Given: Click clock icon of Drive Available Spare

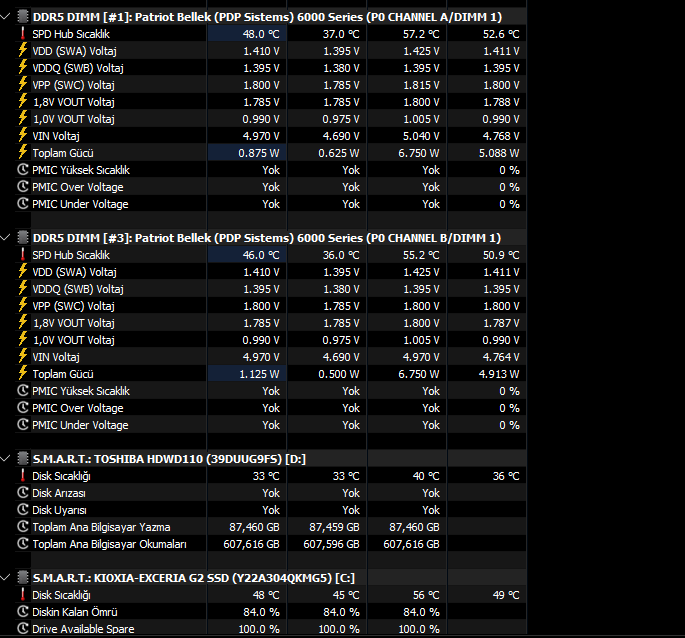Looking at the screenshot, I should pyautogui.click(x=23, y=629).
